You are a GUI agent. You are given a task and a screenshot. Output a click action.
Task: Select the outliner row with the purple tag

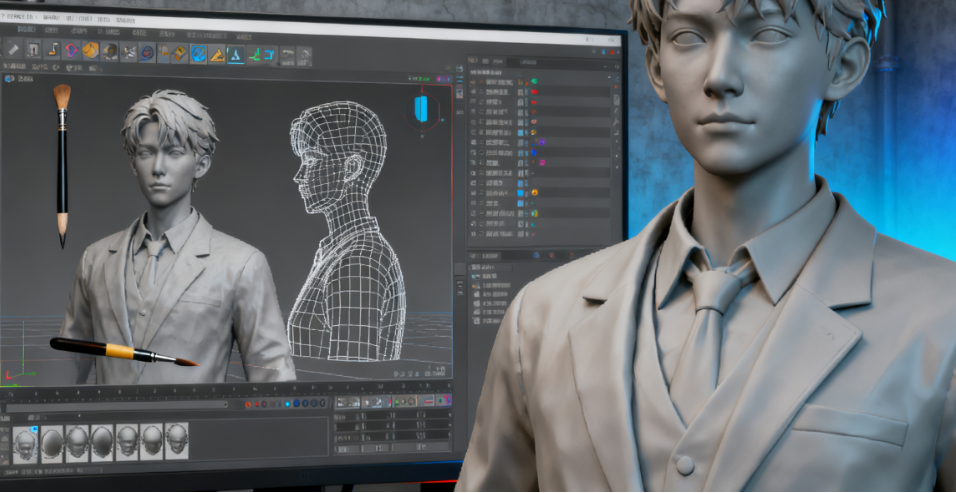(540, 143)
